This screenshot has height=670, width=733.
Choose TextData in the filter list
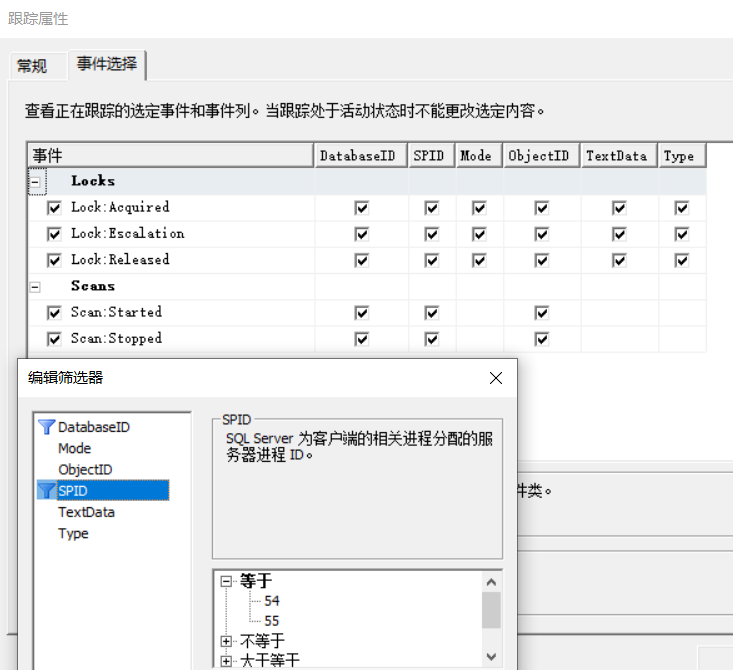(86, 512)
